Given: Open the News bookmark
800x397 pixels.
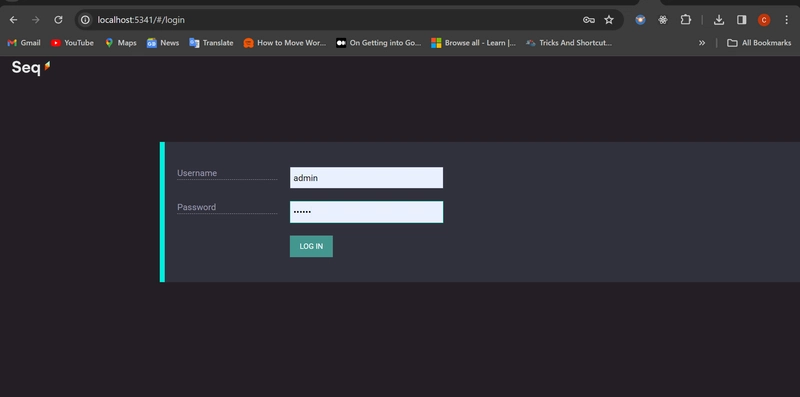Looking at the screenshot, I should pos(163,43).
